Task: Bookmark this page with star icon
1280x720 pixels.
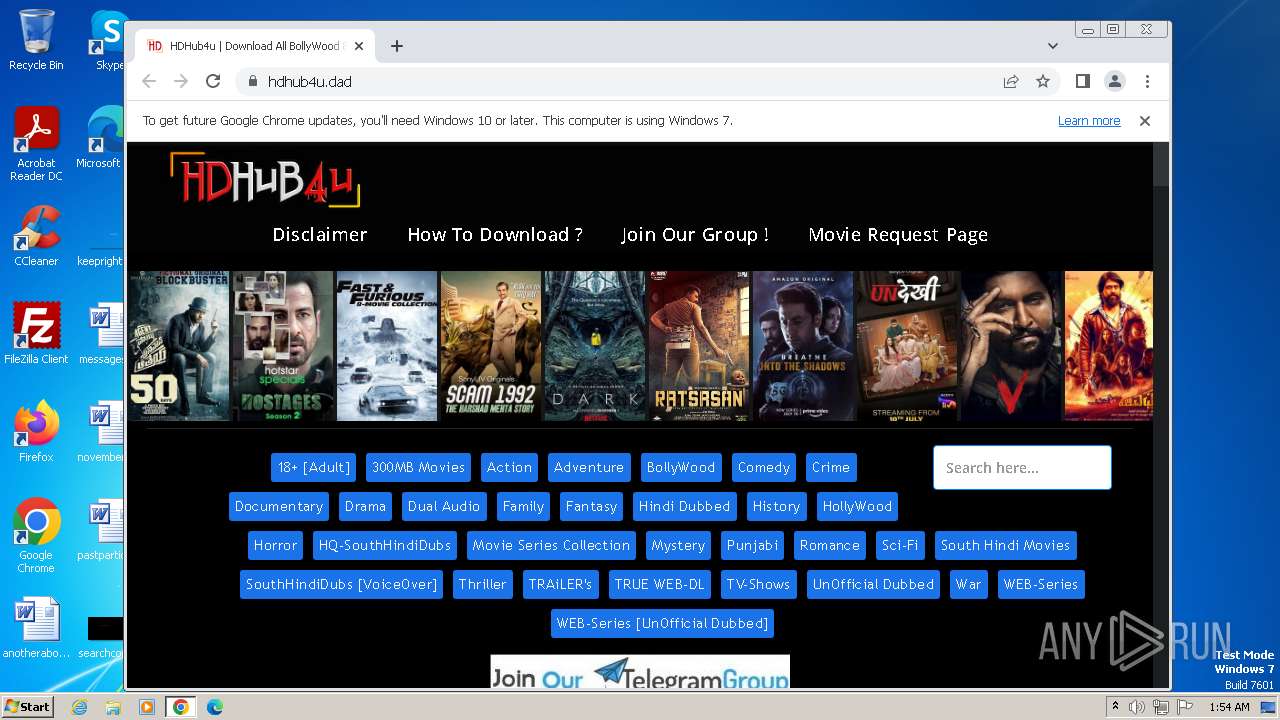Action: click(1043, 81)
